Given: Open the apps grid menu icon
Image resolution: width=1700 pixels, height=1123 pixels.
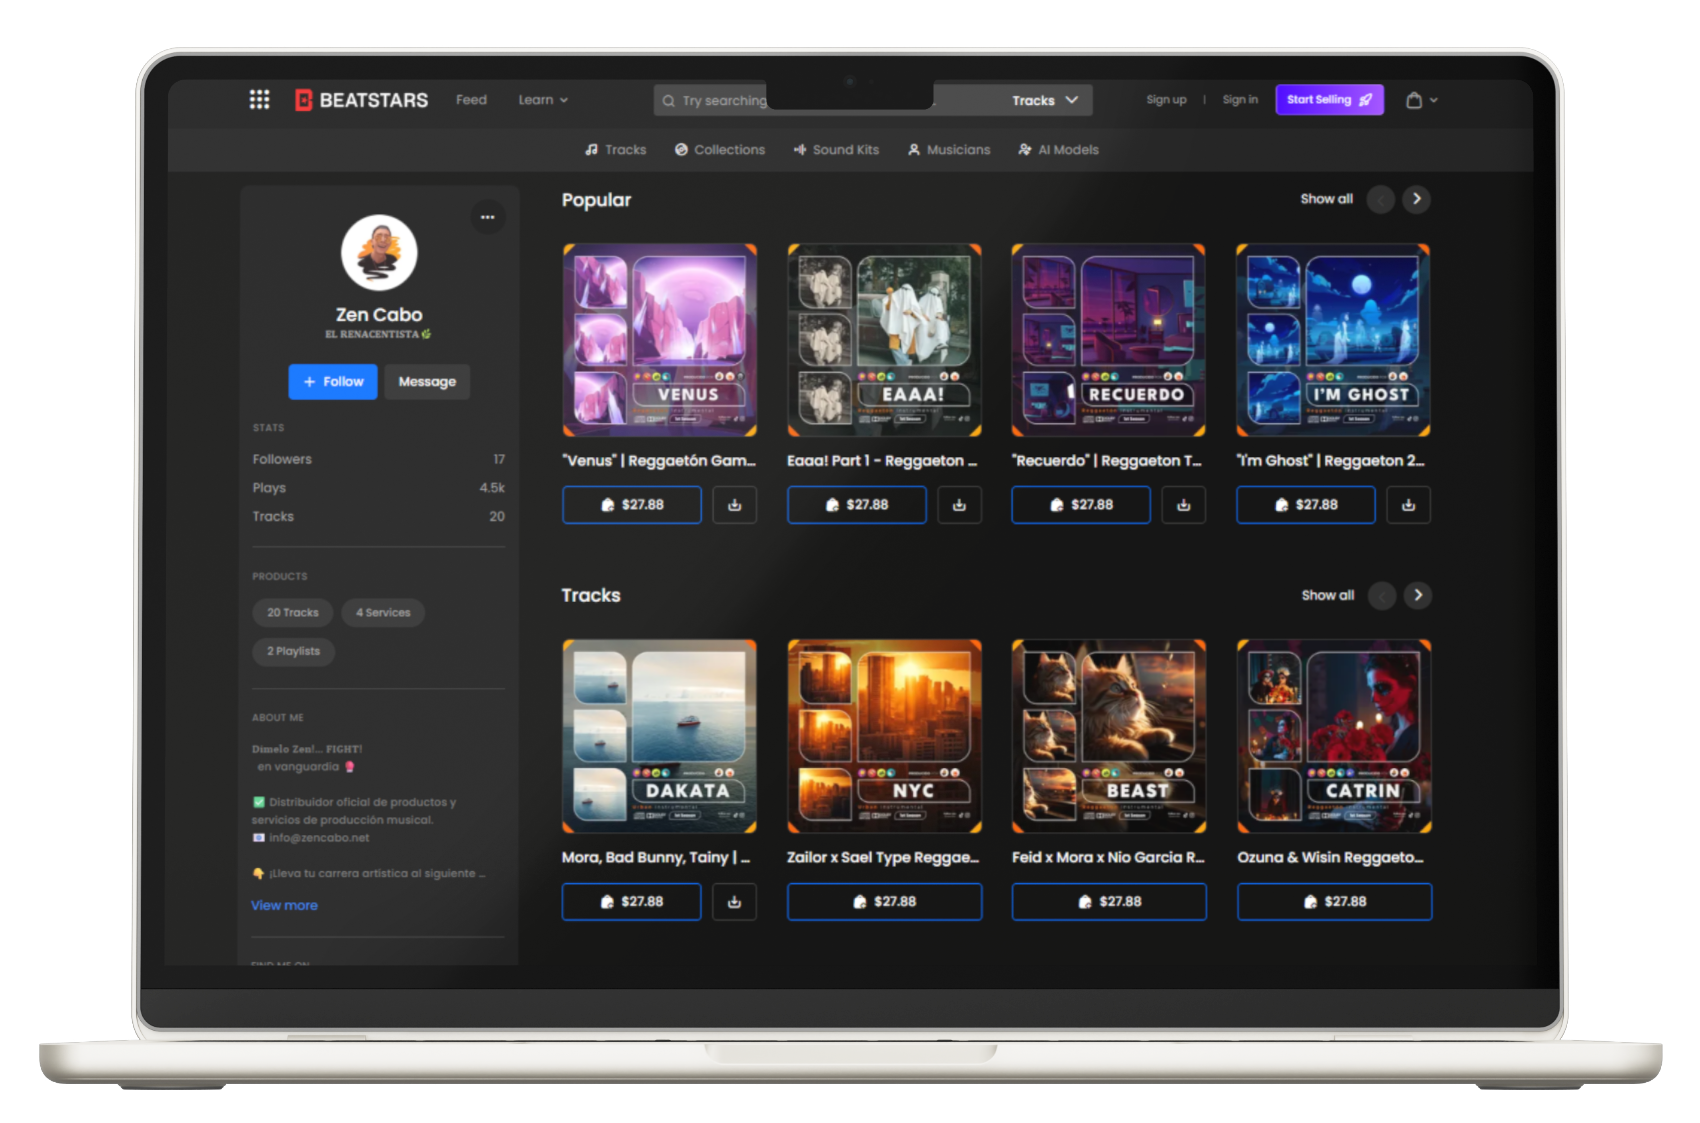Looking at the screenshot, I should 259,99.
